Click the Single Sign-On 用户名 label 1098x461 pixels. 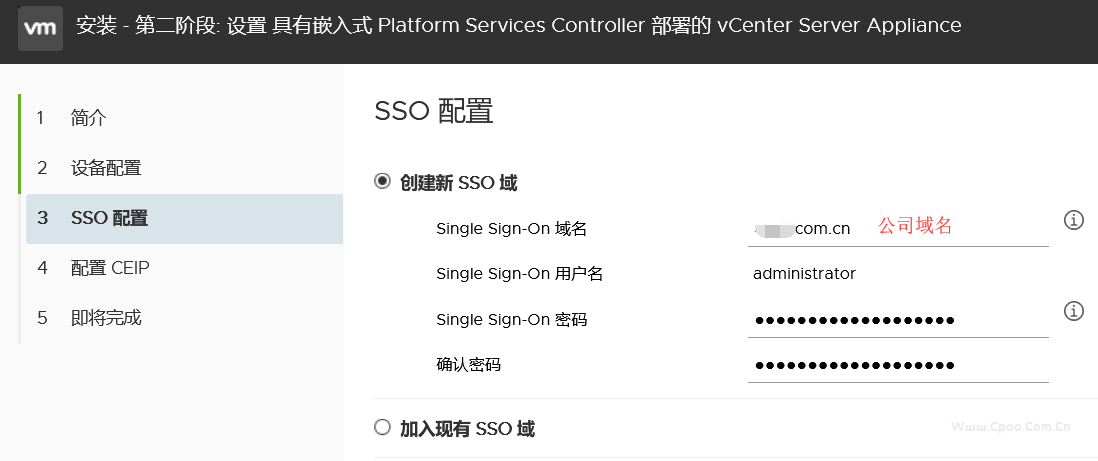pos(520,274)
